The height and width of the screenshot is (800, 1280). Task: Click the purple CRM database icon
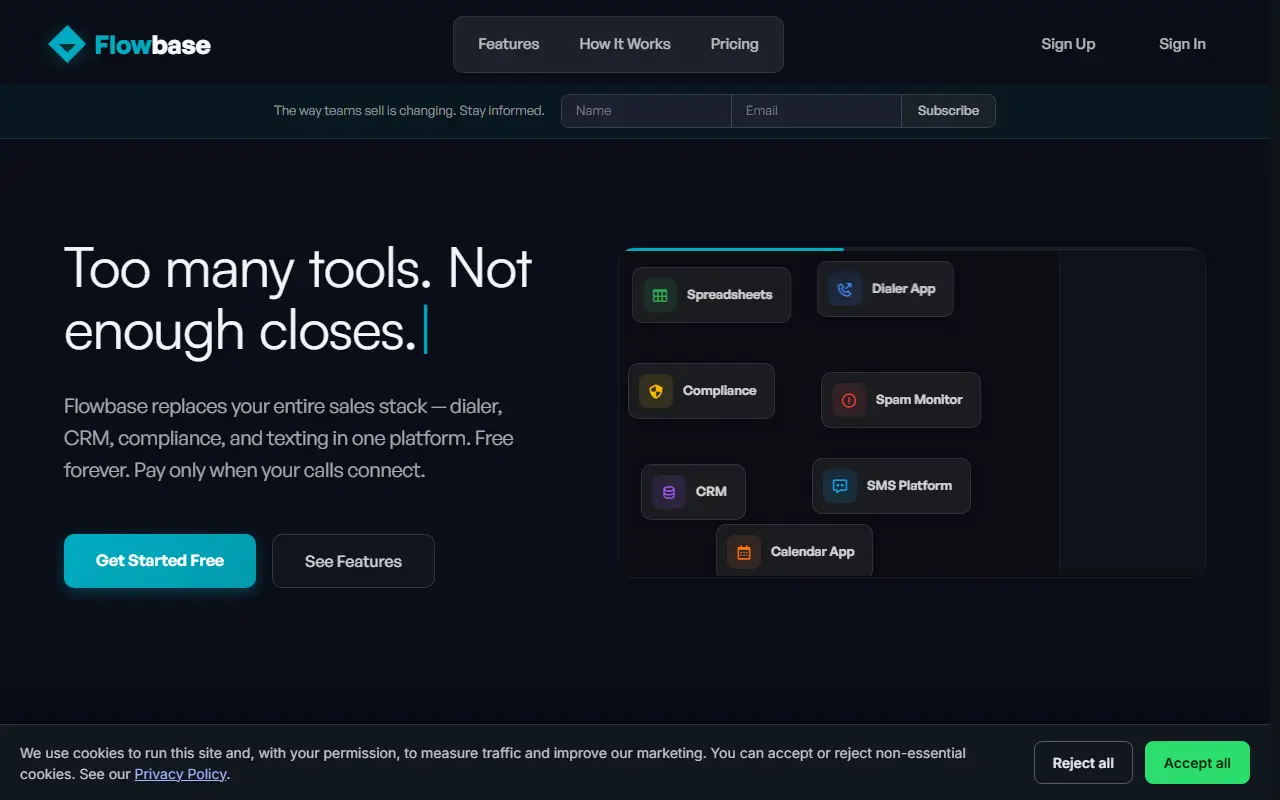[669, 492]
